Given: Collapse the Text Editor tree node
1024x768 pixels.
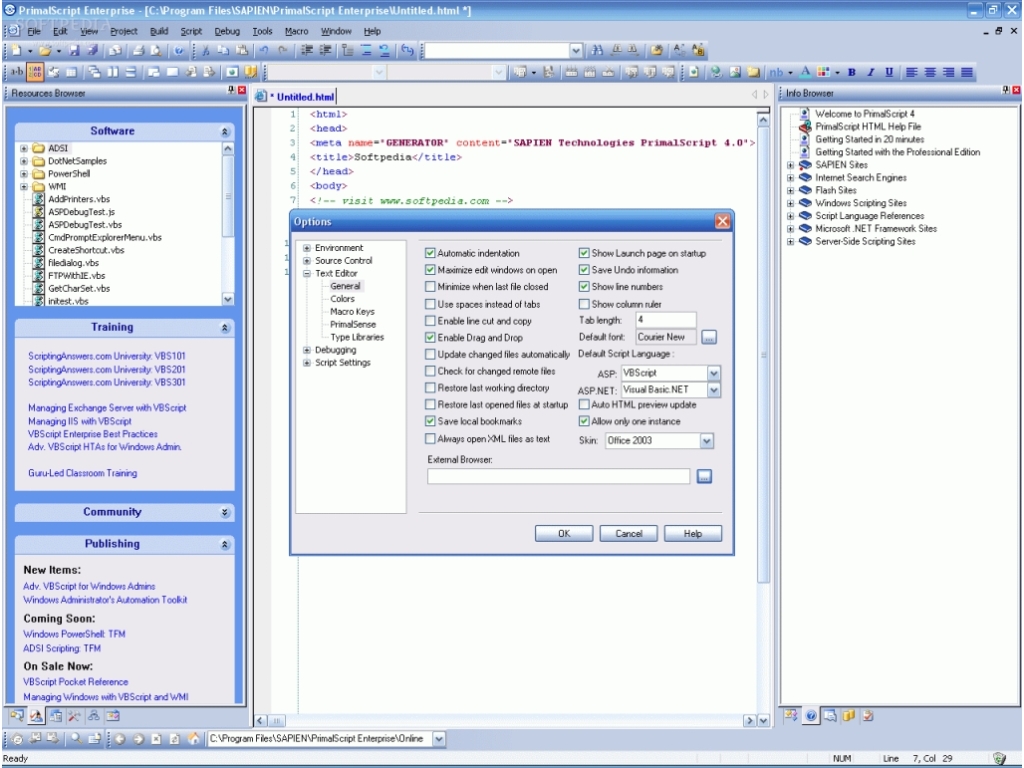Looking at the screenshot, I should point(306,274).
